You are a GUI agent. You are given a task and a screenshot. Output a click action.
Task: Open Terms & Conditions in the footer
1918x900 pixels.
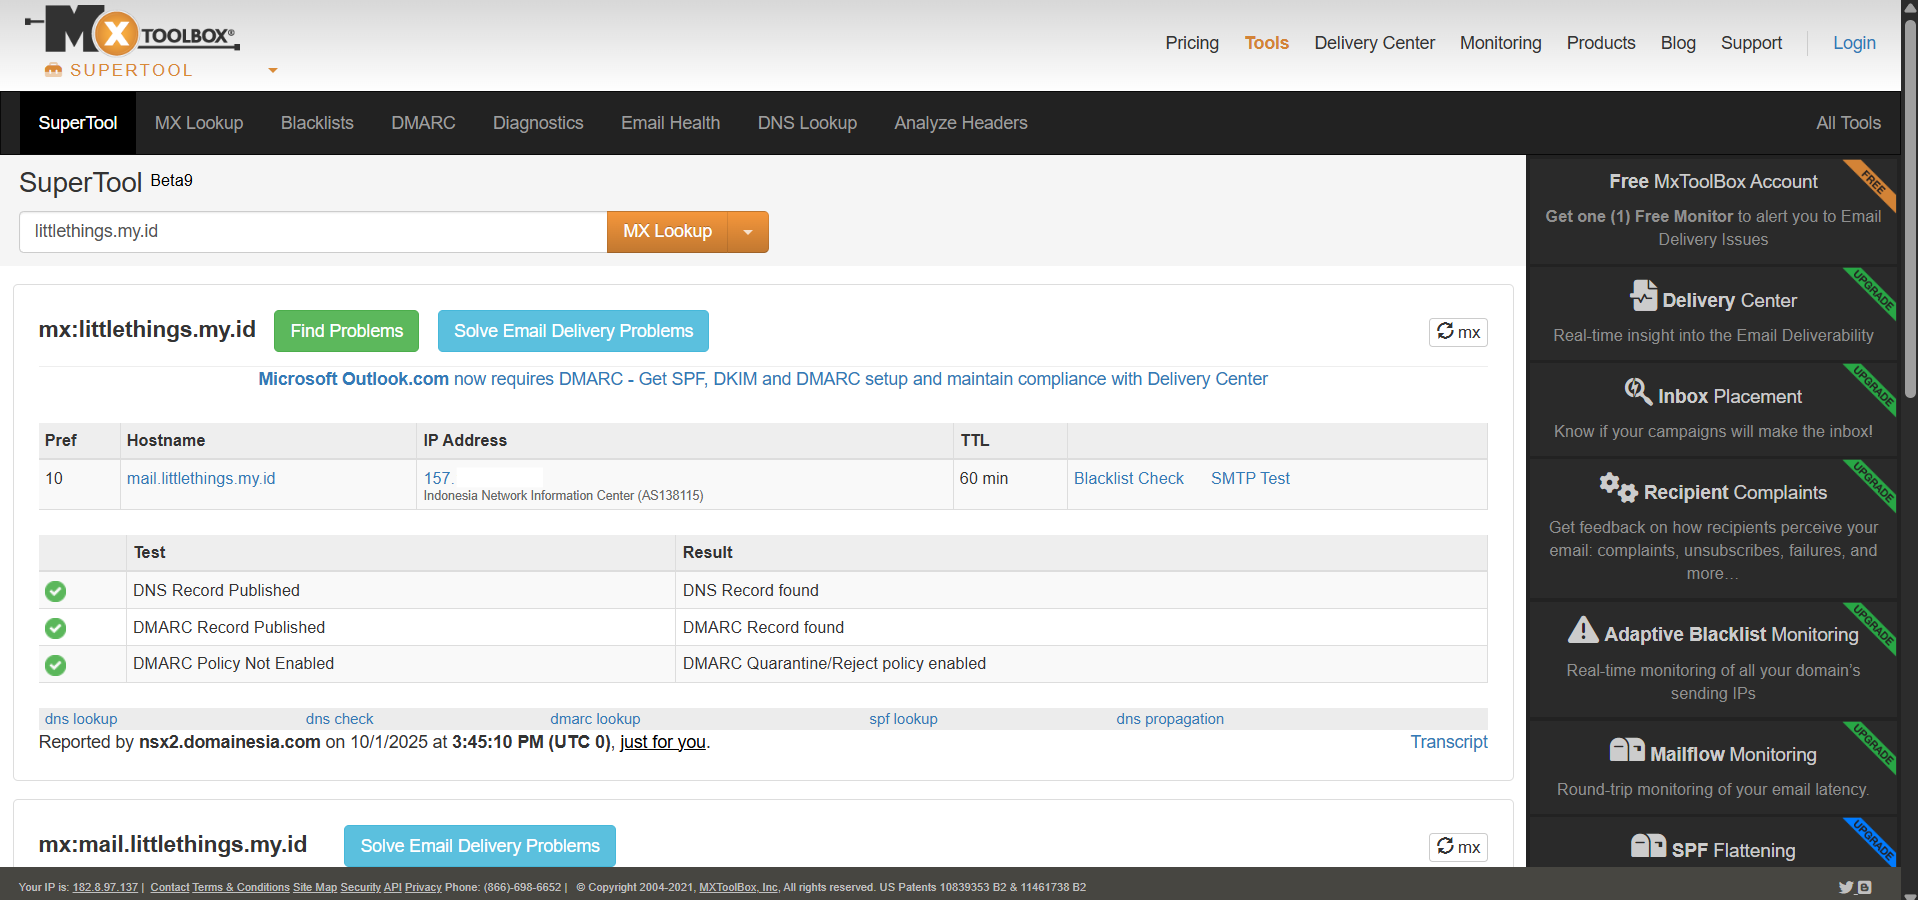point(241,887)
